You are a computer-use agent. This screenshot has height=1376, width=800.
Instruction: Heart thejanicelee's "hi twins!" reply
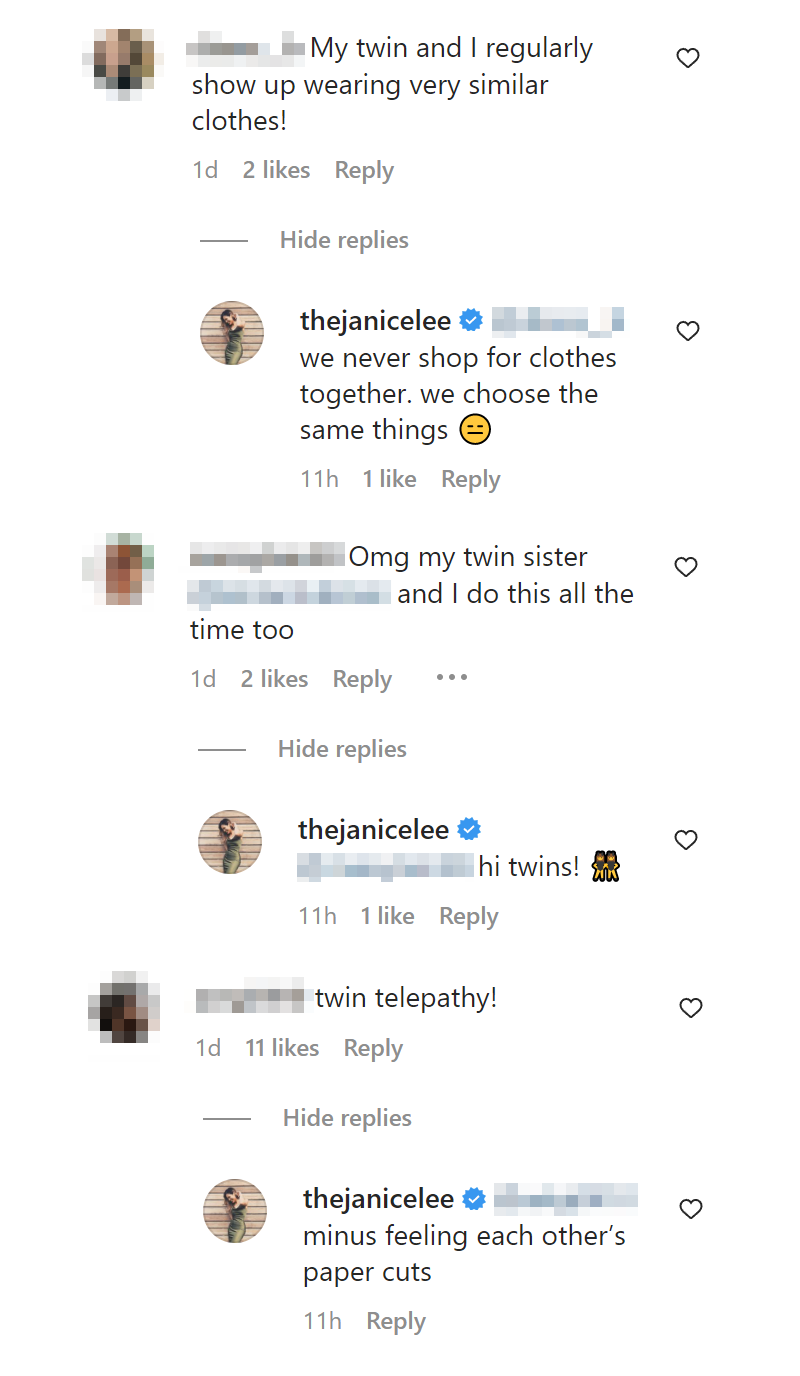(686, 841)
